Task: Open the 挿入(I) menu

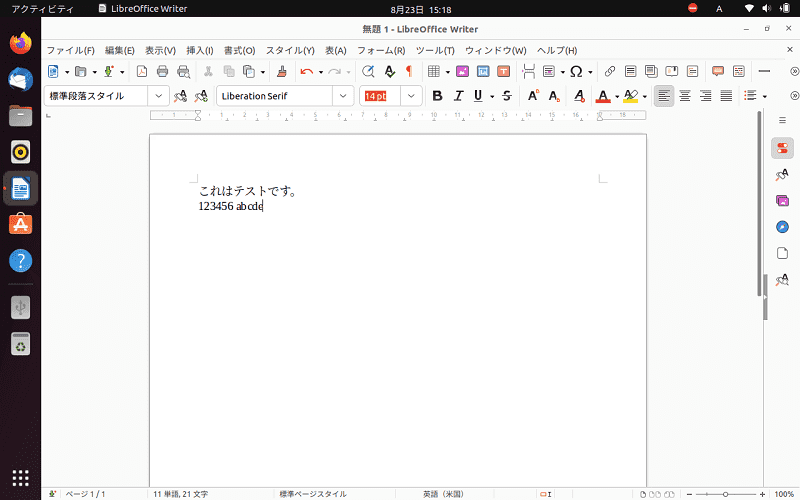Action: (199, 51)
